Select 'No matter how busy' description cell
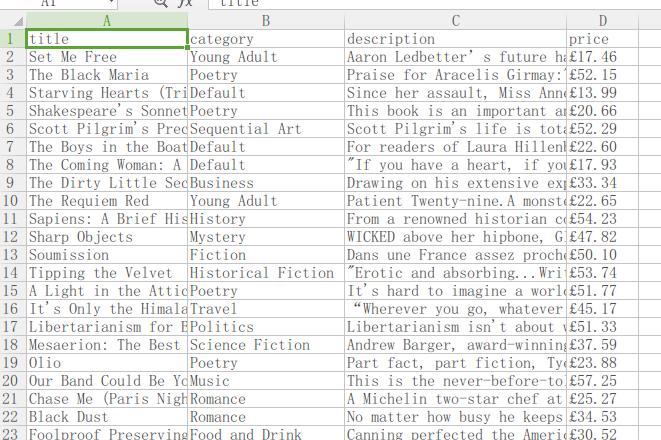The width and height of the screenshot is (661, 440). click(x=455, y=417)
